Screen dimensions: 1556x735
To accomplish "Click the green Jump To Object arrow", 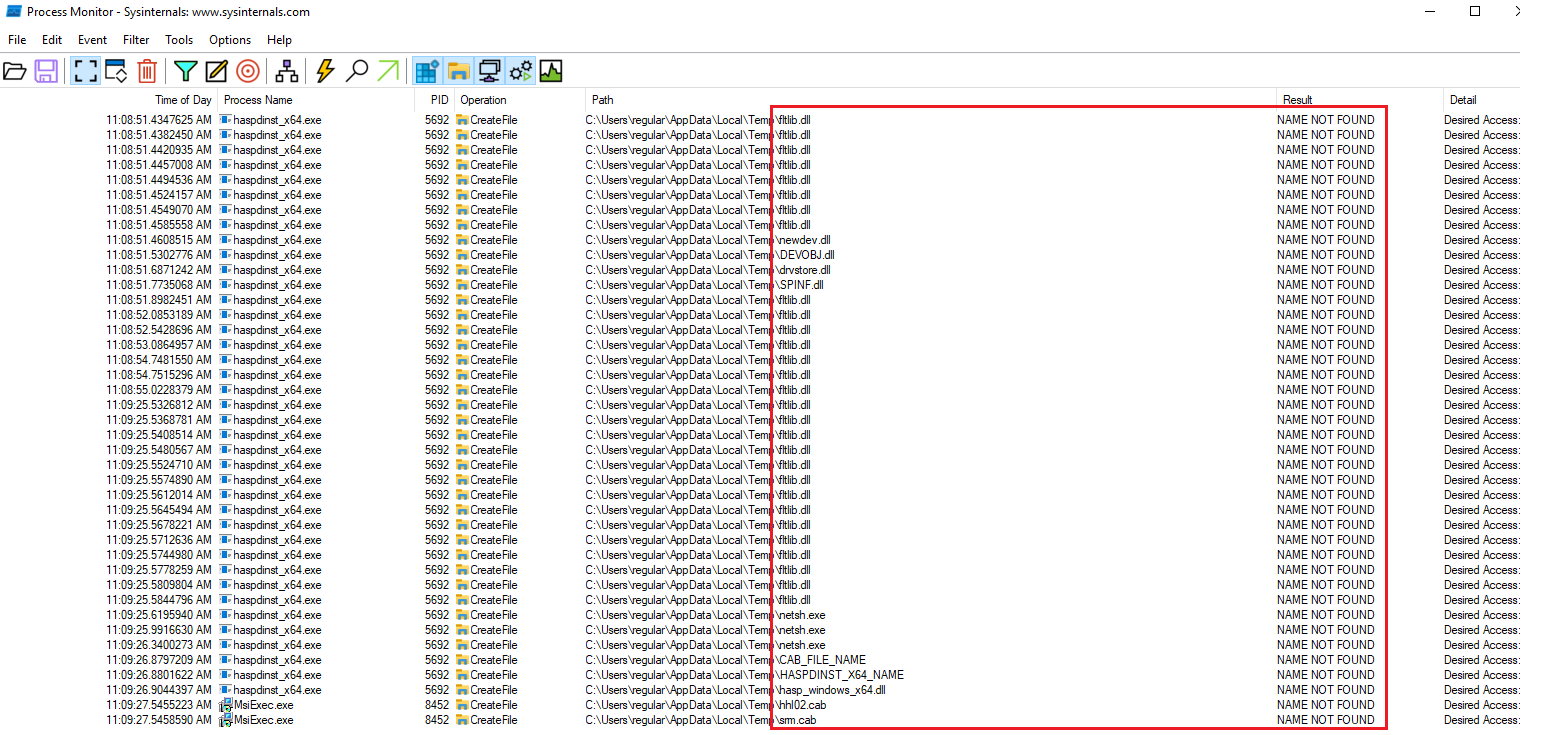I will [388, 71].
